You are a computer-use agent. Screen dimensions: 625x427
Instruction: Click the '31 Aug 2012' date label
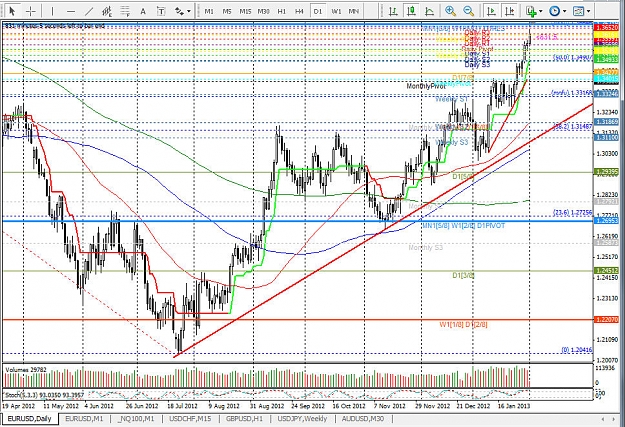[x=266, y=406]
